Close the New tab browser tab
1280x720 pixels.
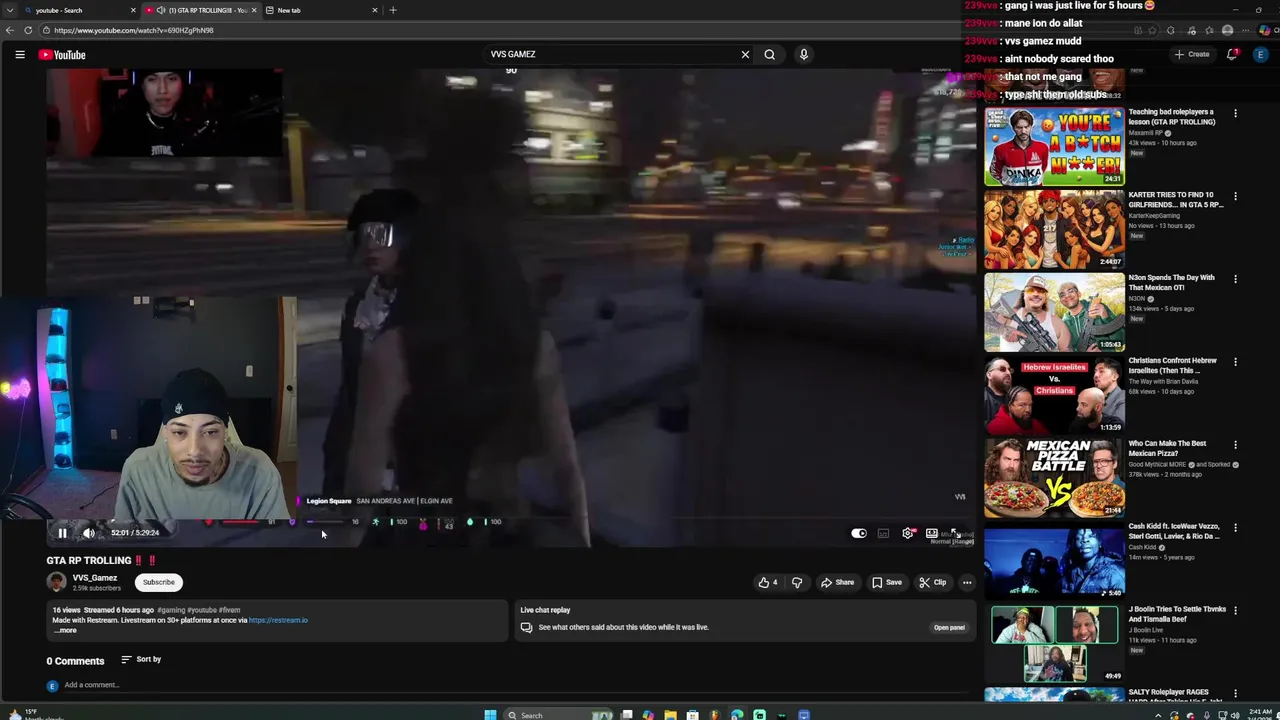point(375,10)
